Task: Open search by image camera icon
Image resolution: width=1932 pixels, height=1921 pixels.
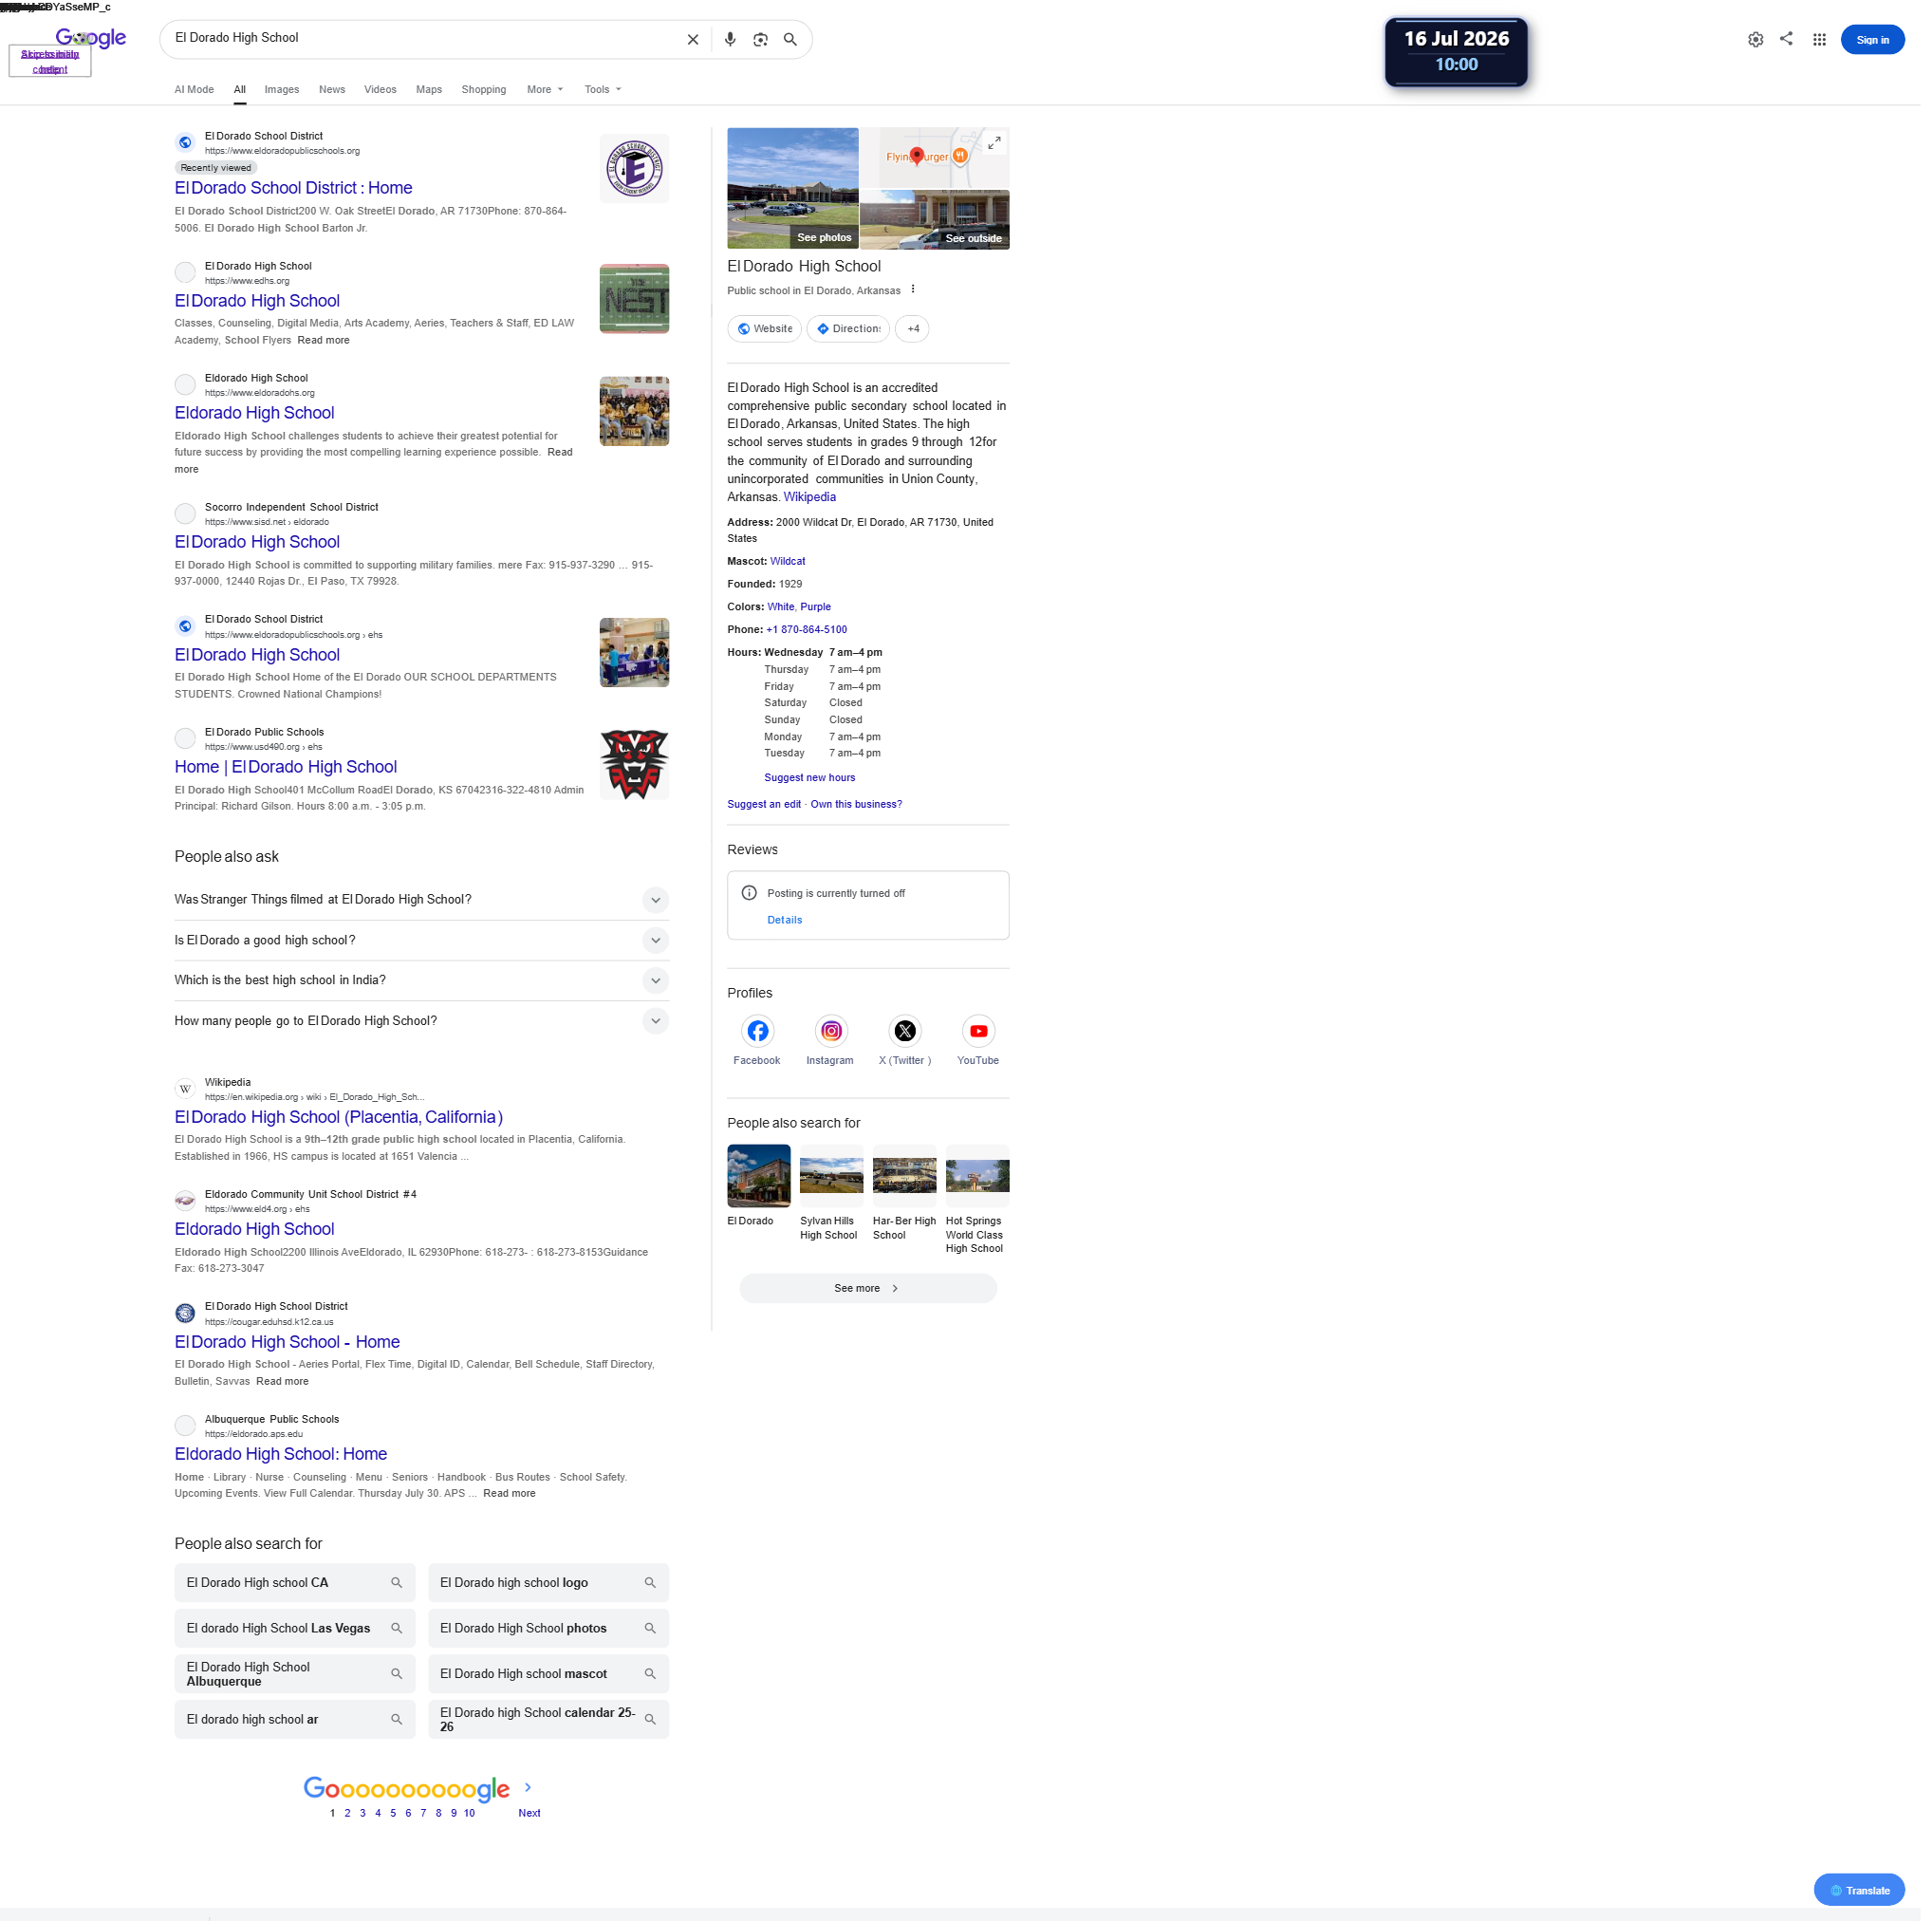Action: (765, 40)
